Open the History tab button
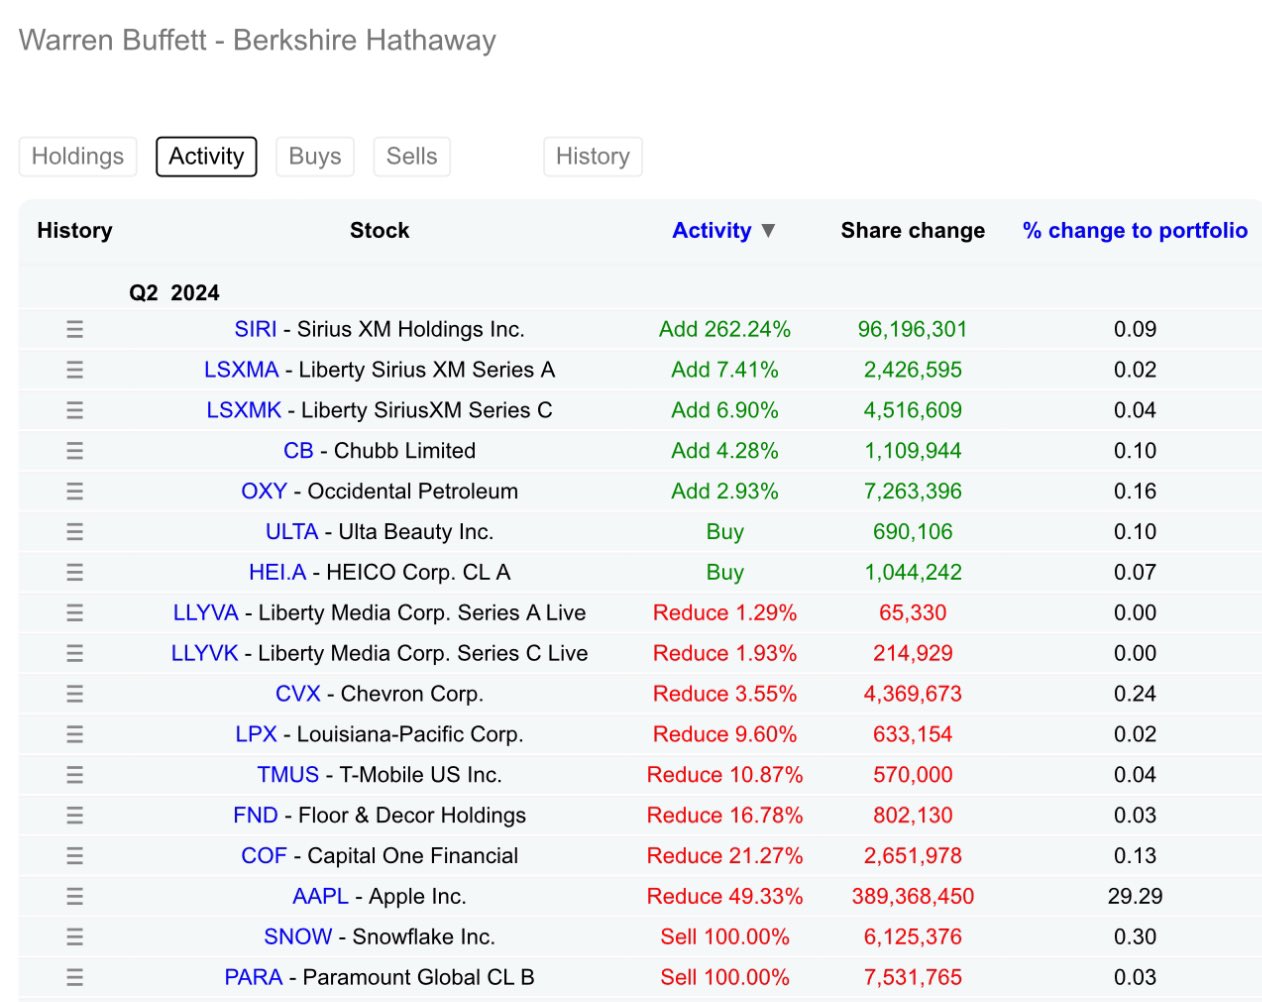 coord(593,157)
